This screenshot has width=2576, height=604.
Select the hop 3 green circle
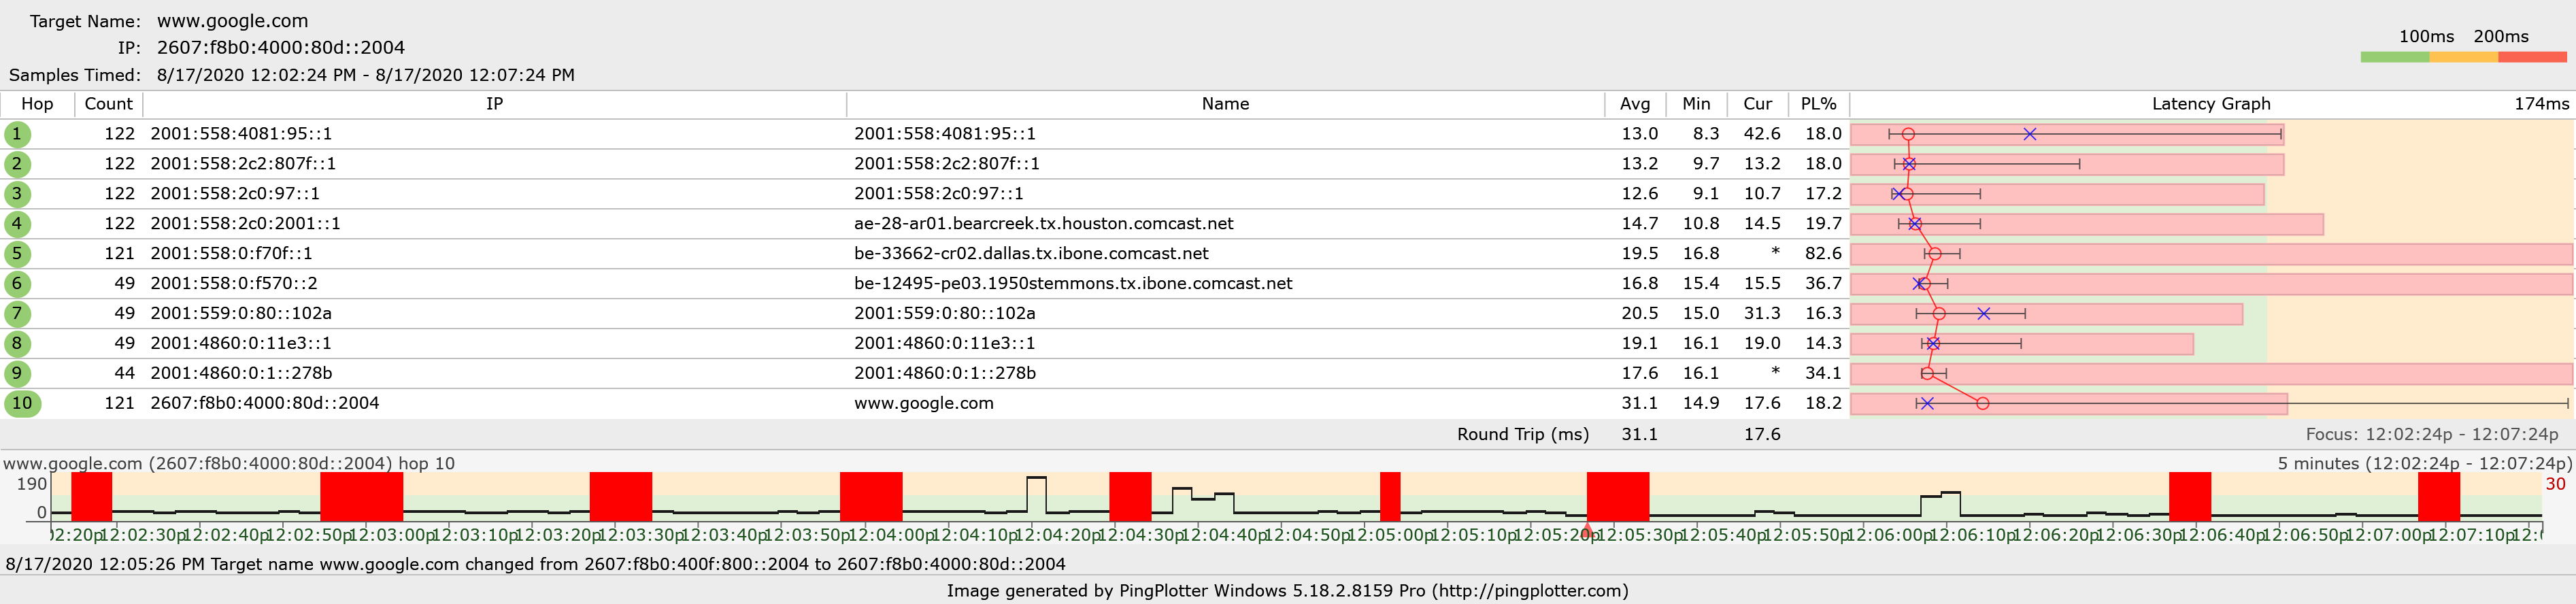click(x=17, y=194)
